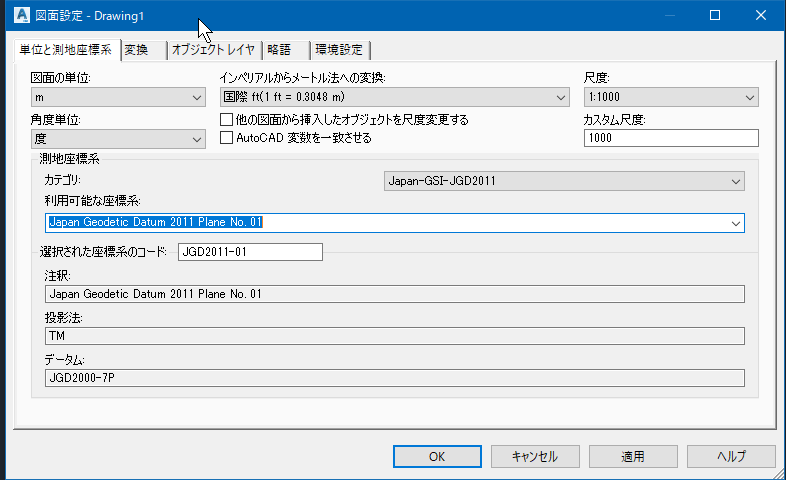Expand the 図面の単位 dropdown
The width and height of the screenshot is (786, 480).
point(118,97)
